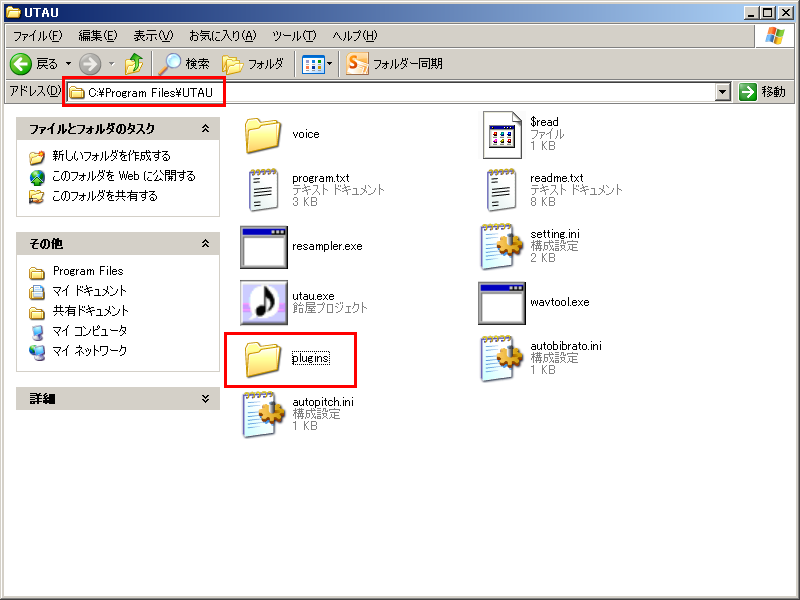
Task: Select the autopitch.ini file icon
Action: coord(264,414)
